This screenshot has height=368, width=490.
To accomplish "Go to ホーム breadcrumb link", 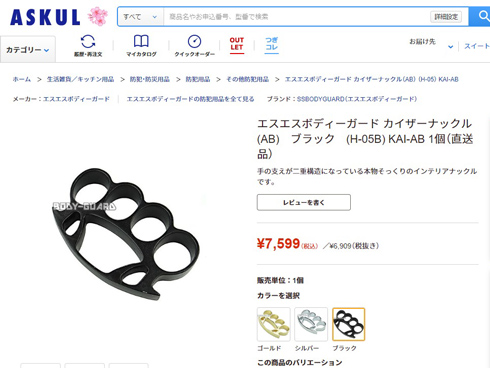I will [22, 79].
